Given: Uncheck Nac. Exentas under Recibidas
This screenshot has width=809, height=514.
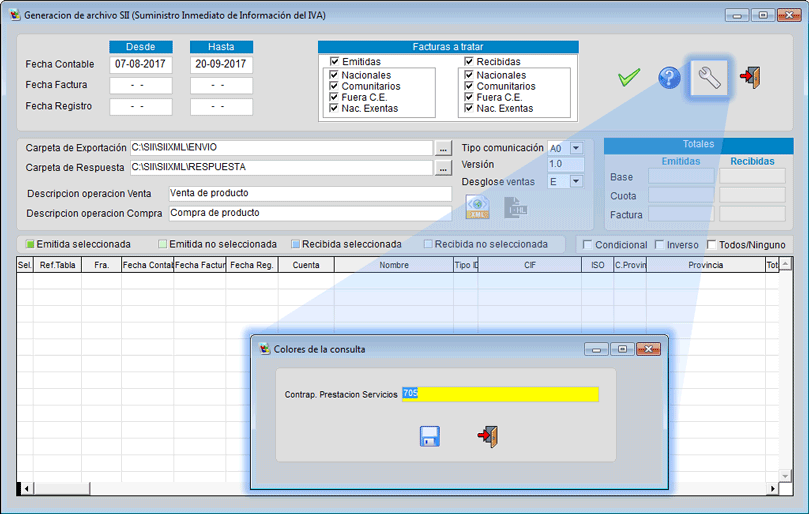Looking at the screenshot, I should pos(469,108).
